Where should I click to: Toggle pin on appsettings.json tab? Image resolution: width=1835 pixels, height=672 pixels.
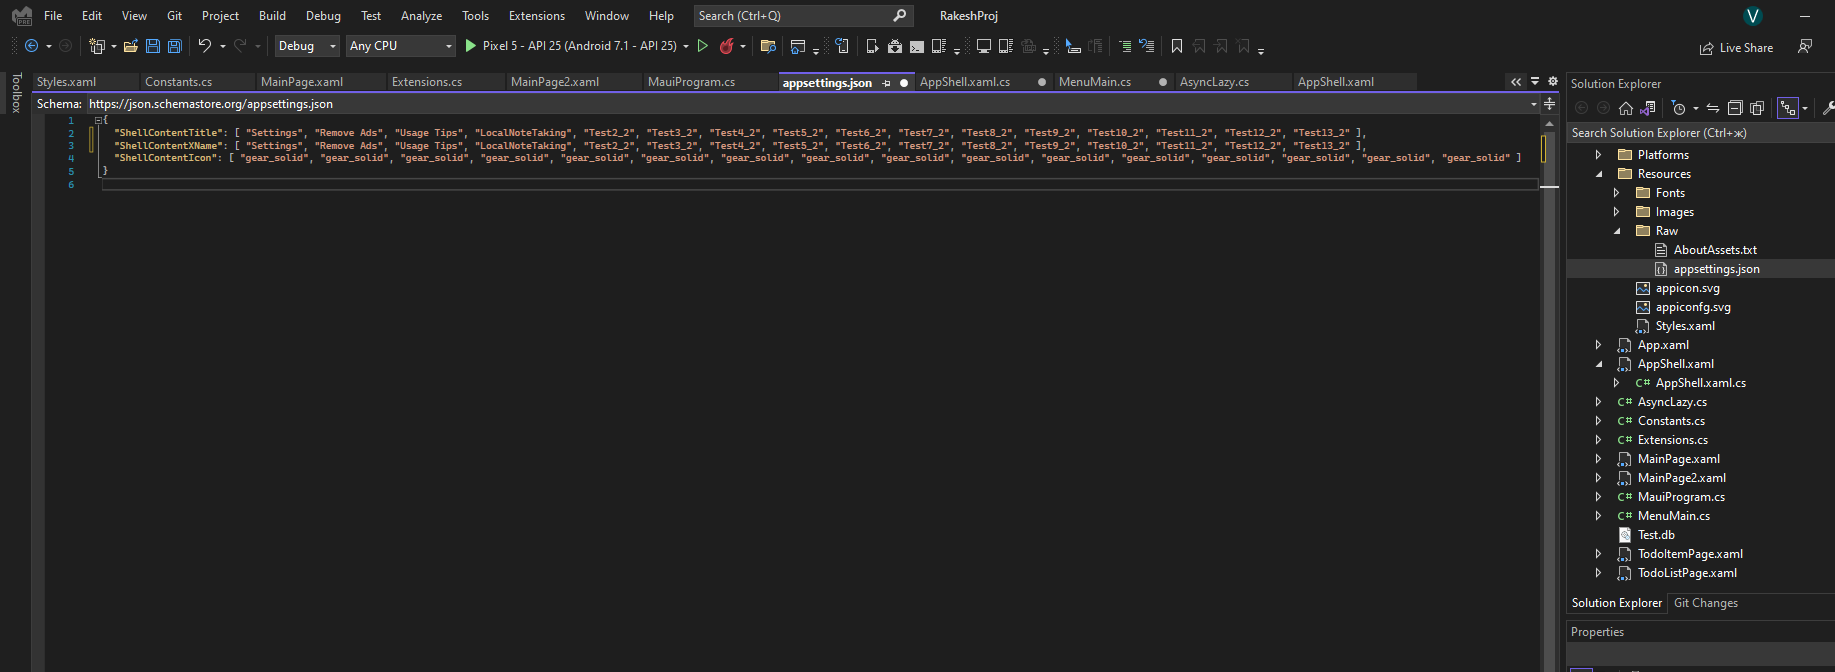[x=886, y=83]
